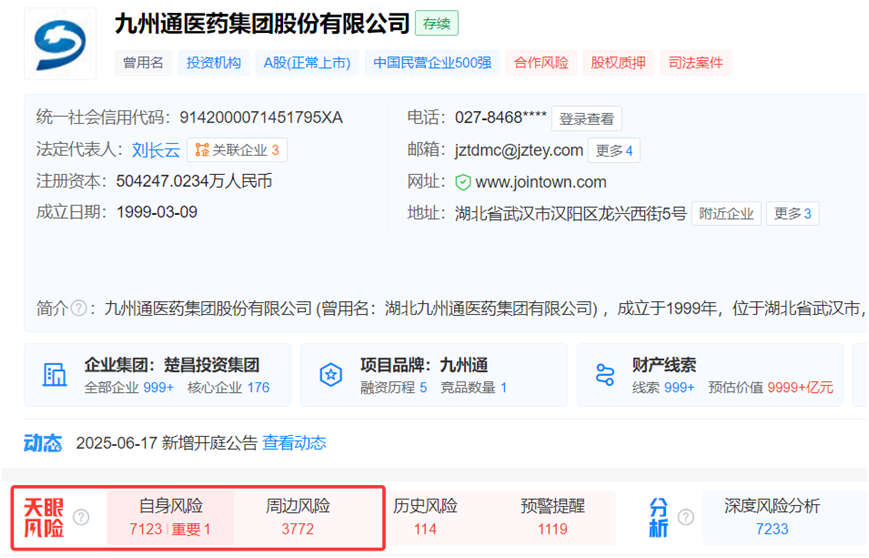Expand 更多 3 addresses
869x558 pixels.
click(793, 213)
